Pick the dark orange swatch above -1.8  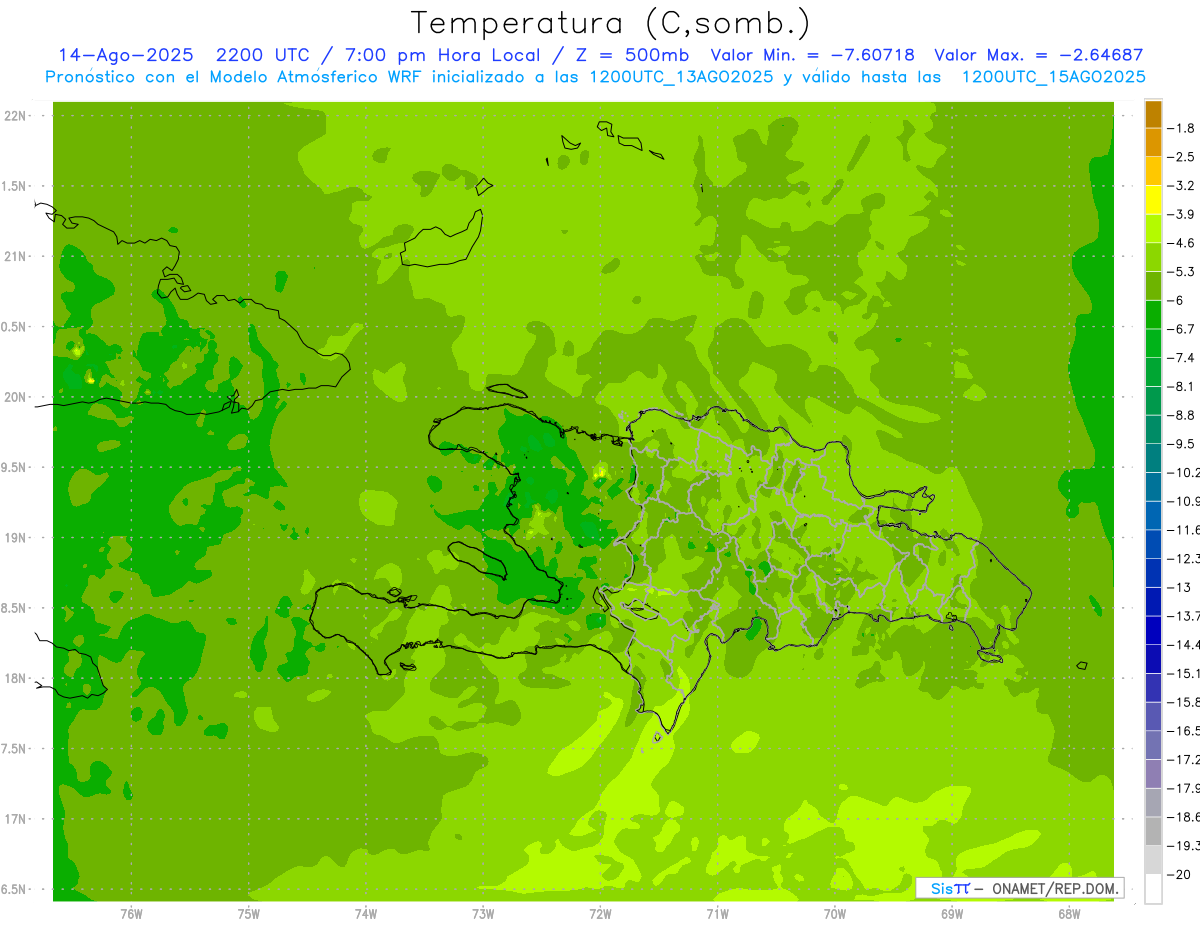tap(1153, 114)
